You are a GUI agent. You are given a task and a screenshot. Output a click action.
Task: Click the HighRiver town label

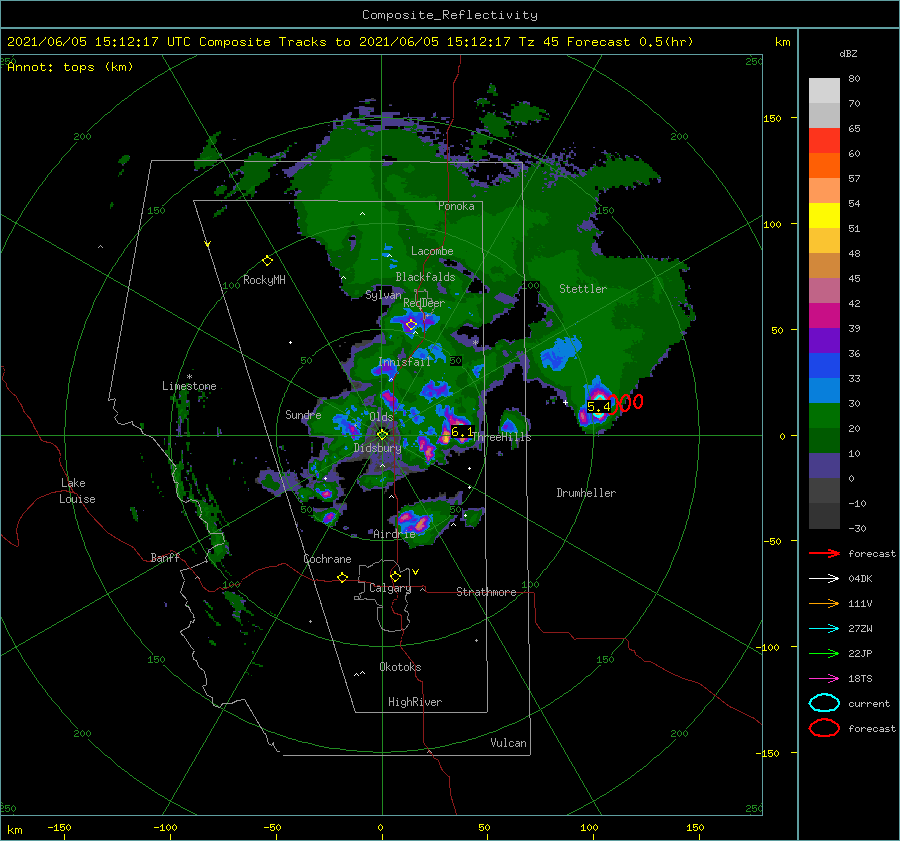point(415,702)
